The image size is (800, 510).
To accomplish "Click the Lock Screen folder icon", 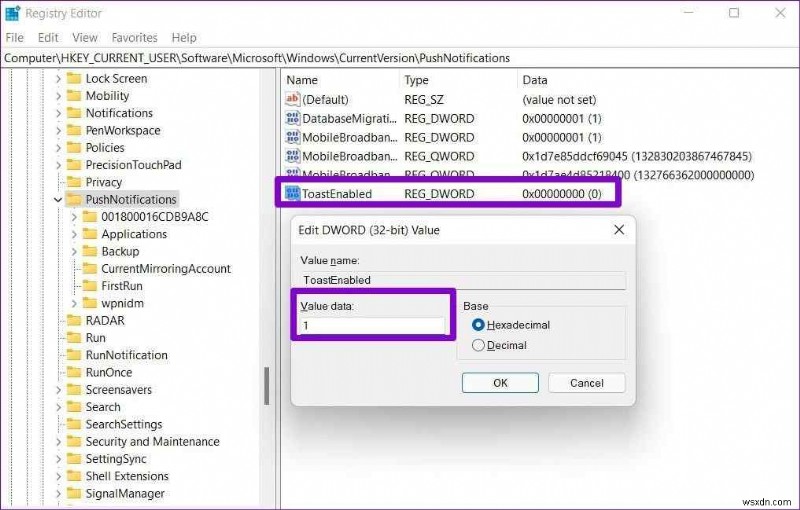I will [74, 79].
